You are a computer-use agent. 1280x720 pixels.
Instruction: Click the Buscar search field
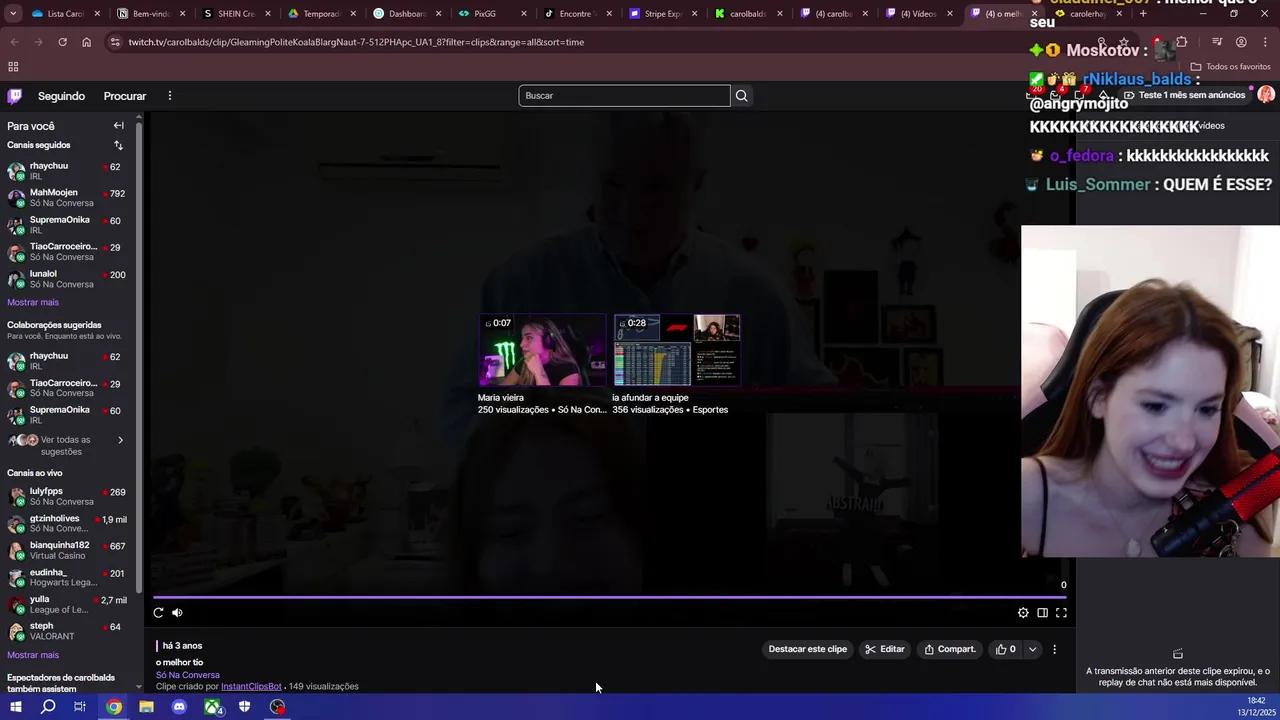click(x=624, y=96)
